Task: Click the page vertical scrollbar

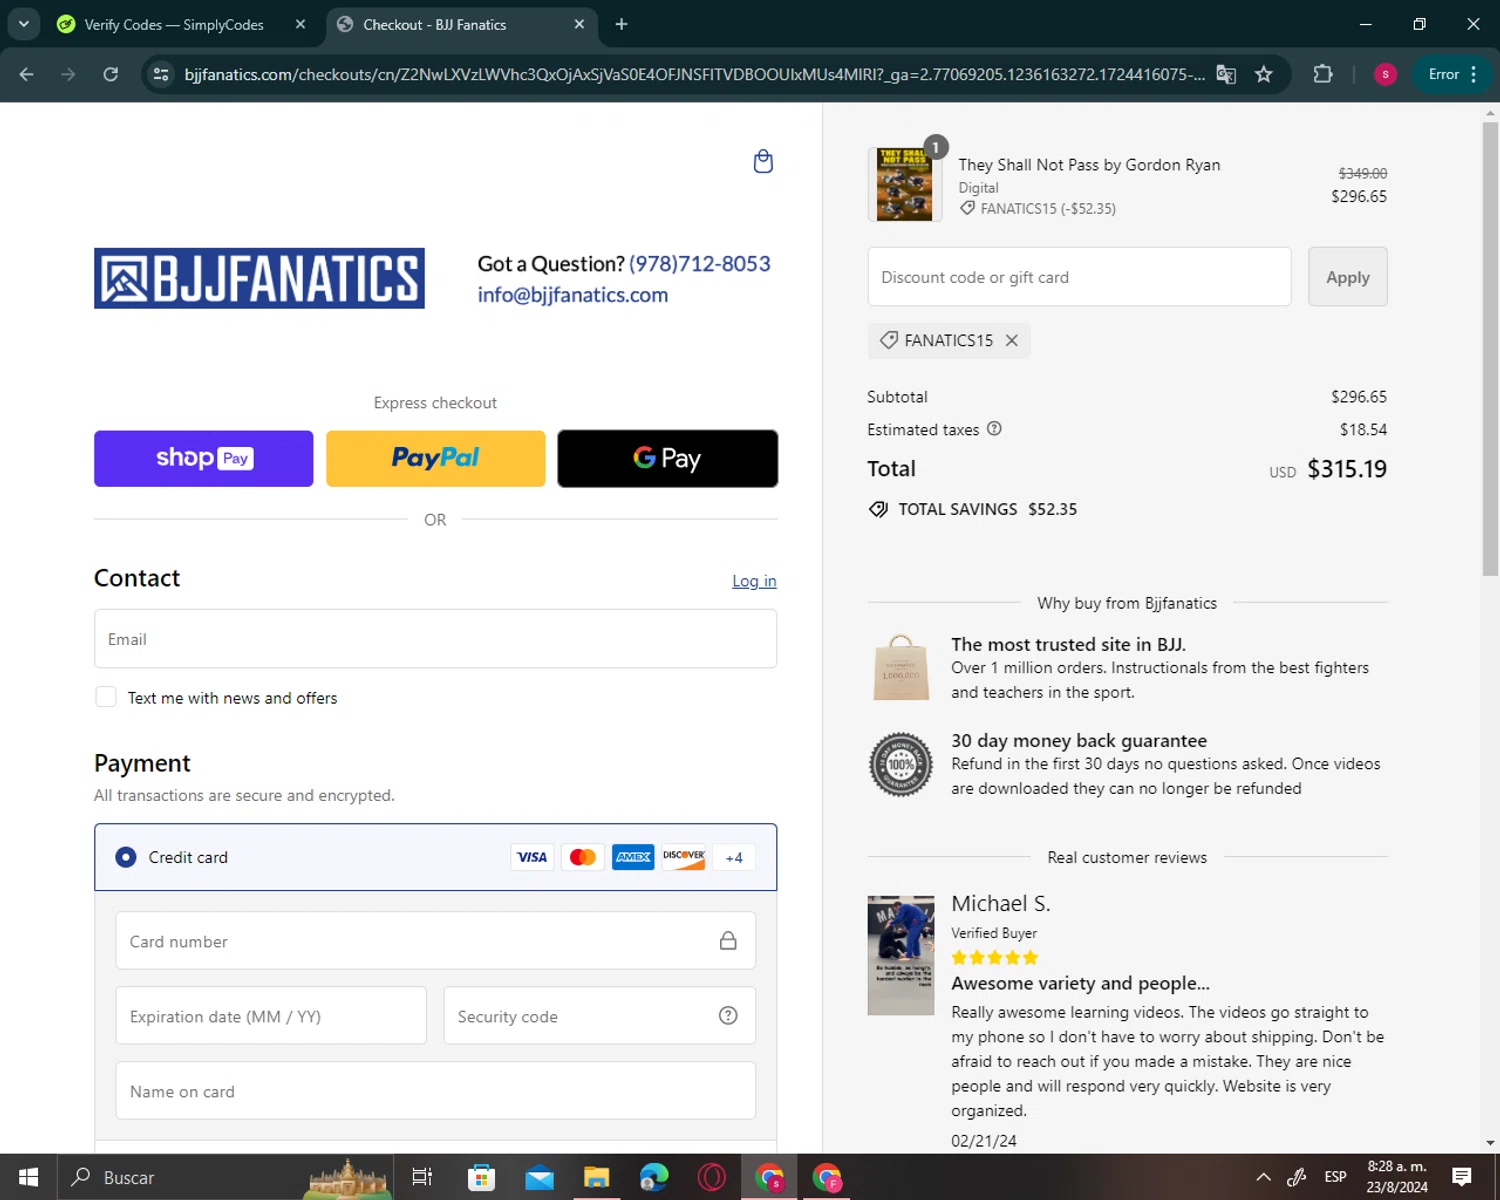Action: [x=1490, y=350]
